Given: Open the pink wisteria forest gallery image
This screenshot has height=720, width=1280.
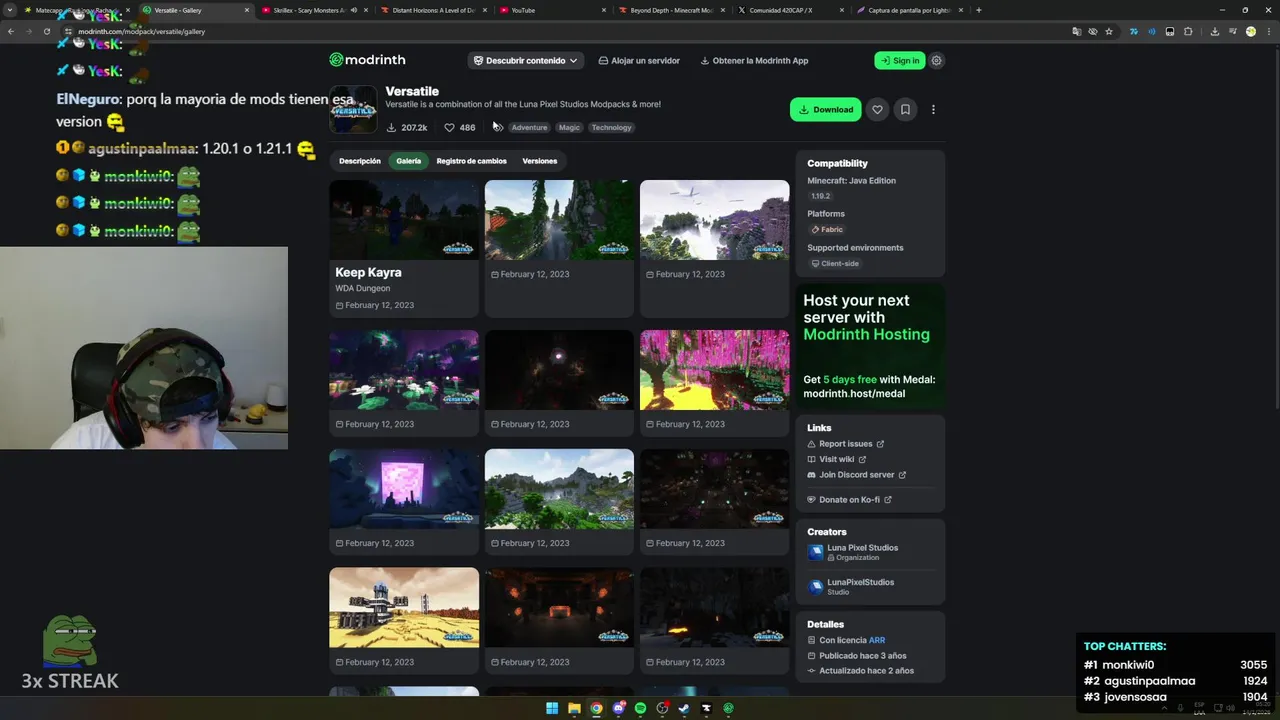Looking at the screenshot, I should (x=714, y=370).
